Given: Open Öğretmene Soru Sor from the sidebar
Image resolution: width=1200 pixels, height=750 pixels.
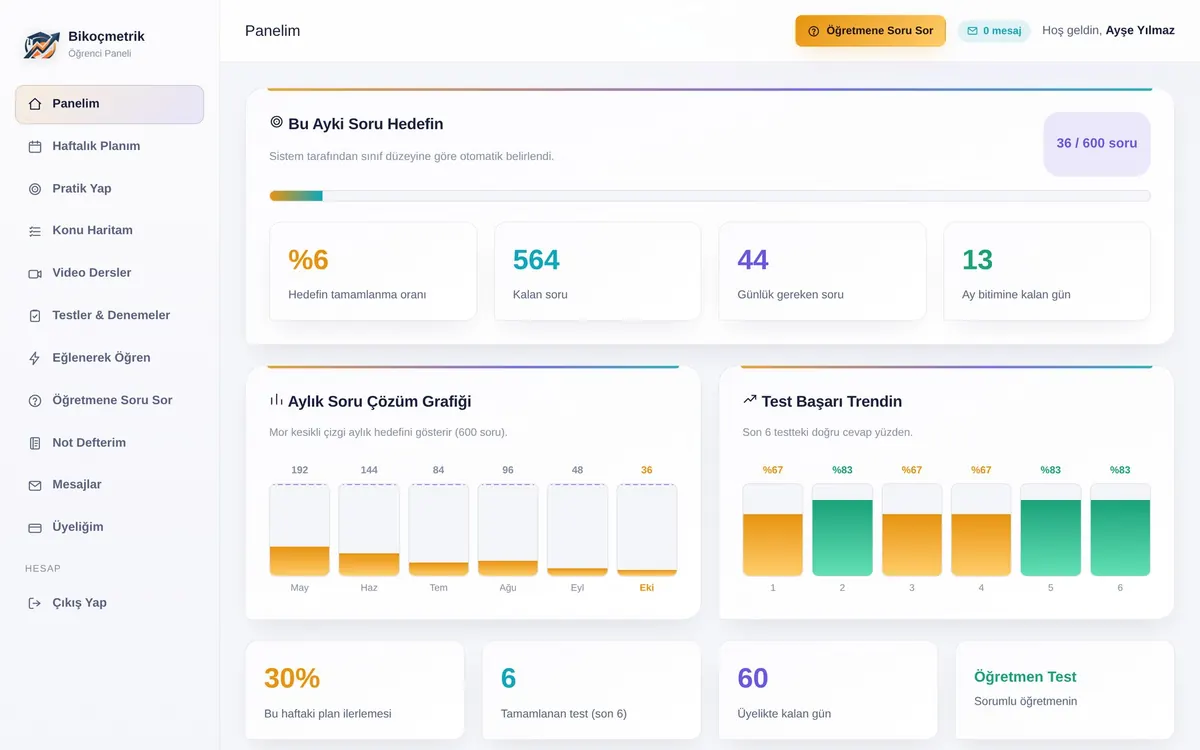Looking at the screenshot, I should click(x=110, y=400).
